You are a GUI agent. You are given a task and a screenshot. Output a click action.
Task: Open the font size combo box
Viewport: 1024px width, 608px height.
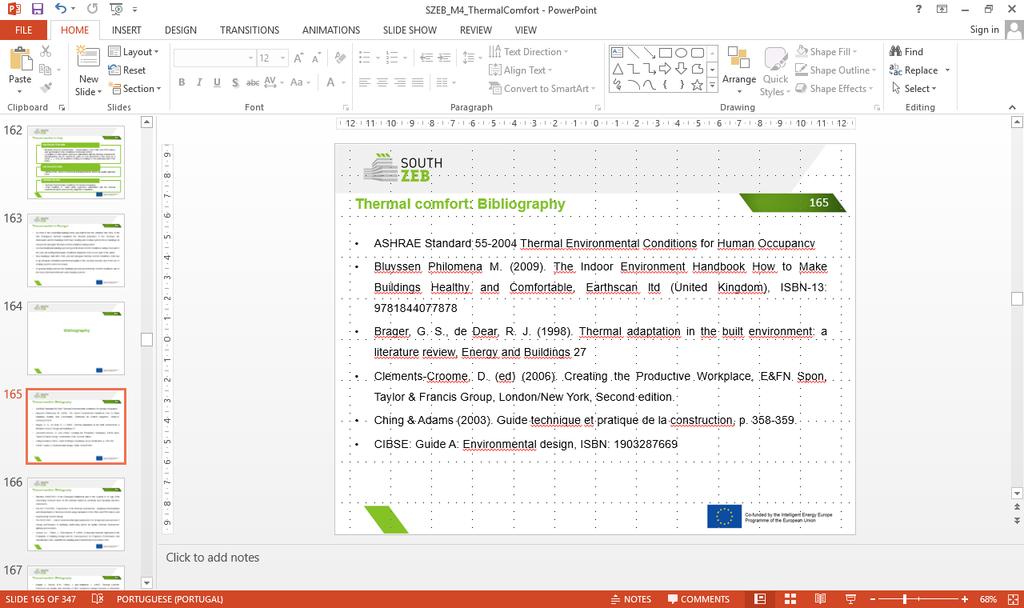[272, 58]
